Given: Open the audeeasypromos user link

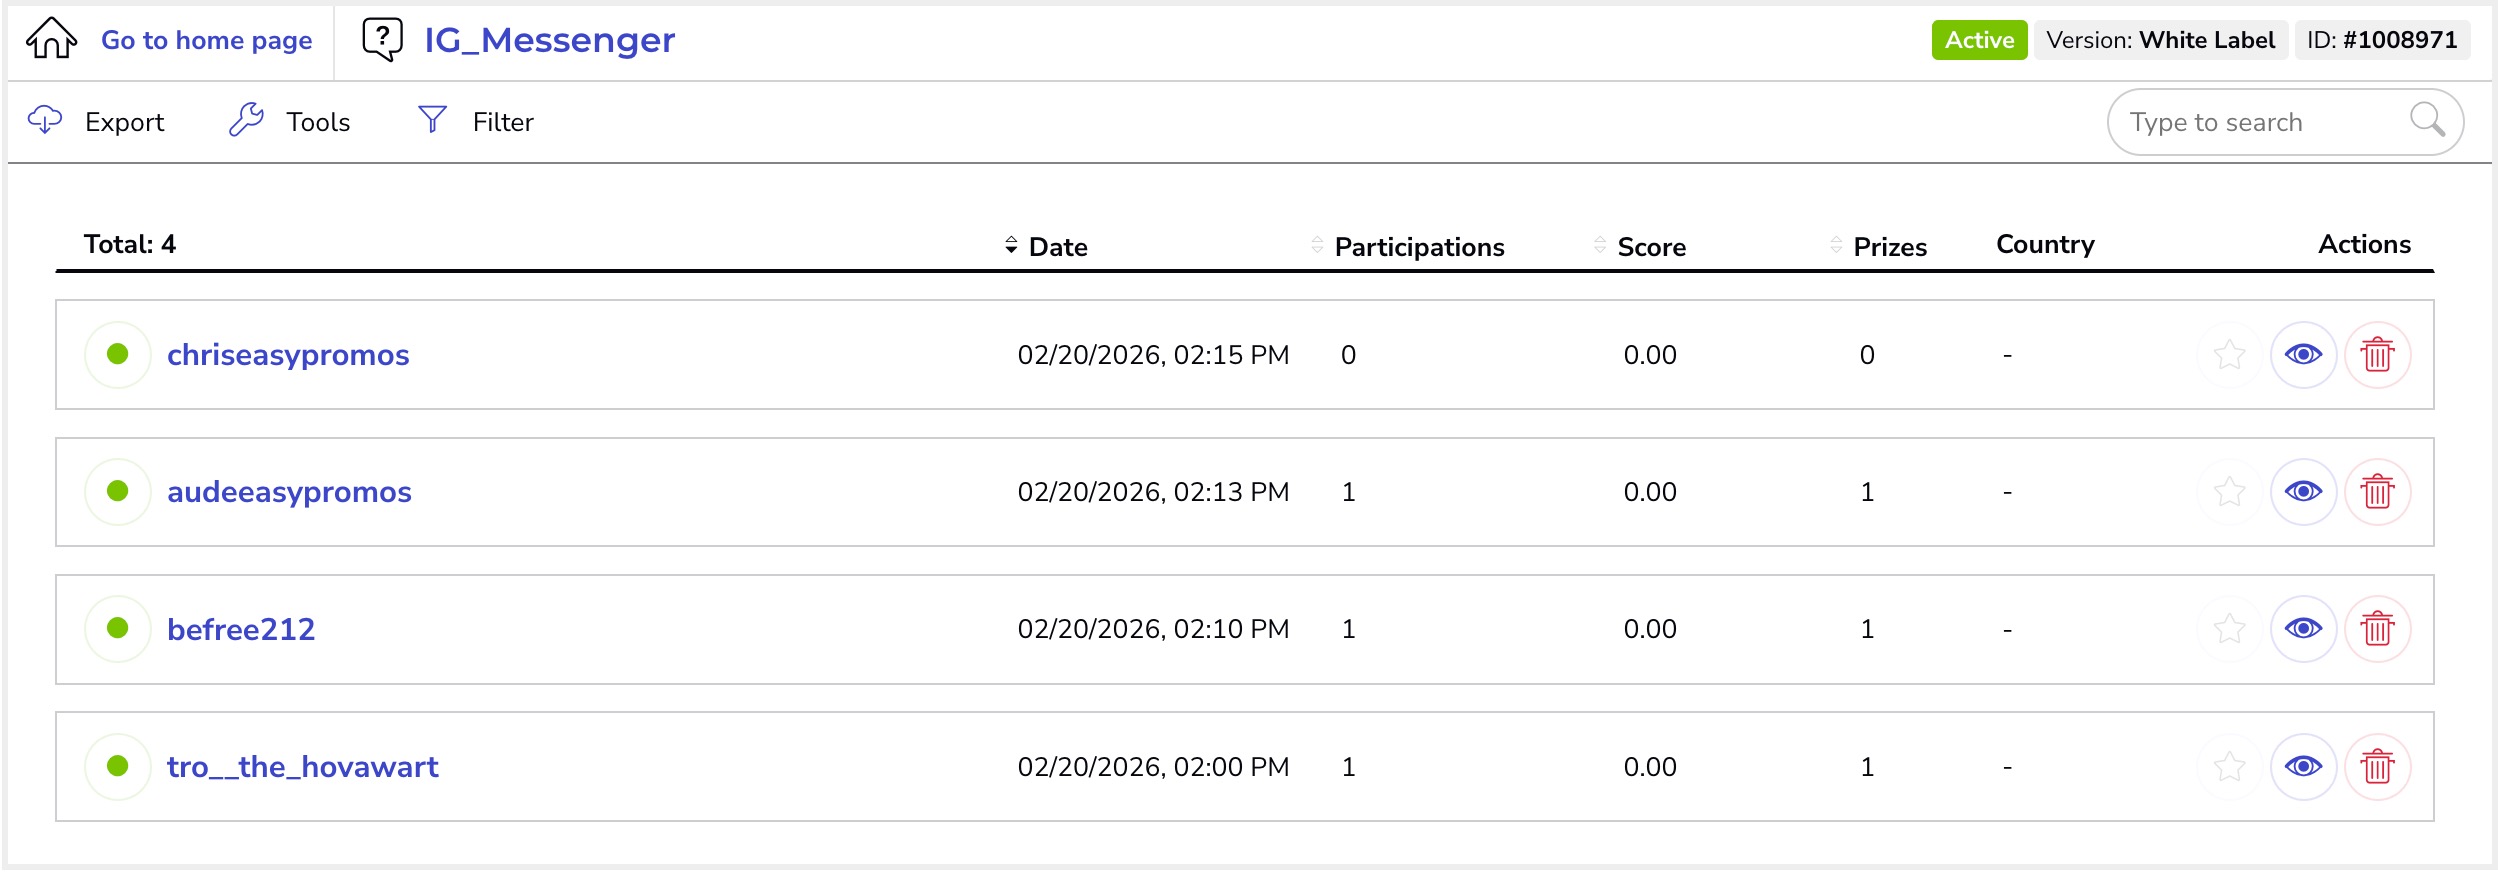Looking at the screenshot, I should [289, 492].
